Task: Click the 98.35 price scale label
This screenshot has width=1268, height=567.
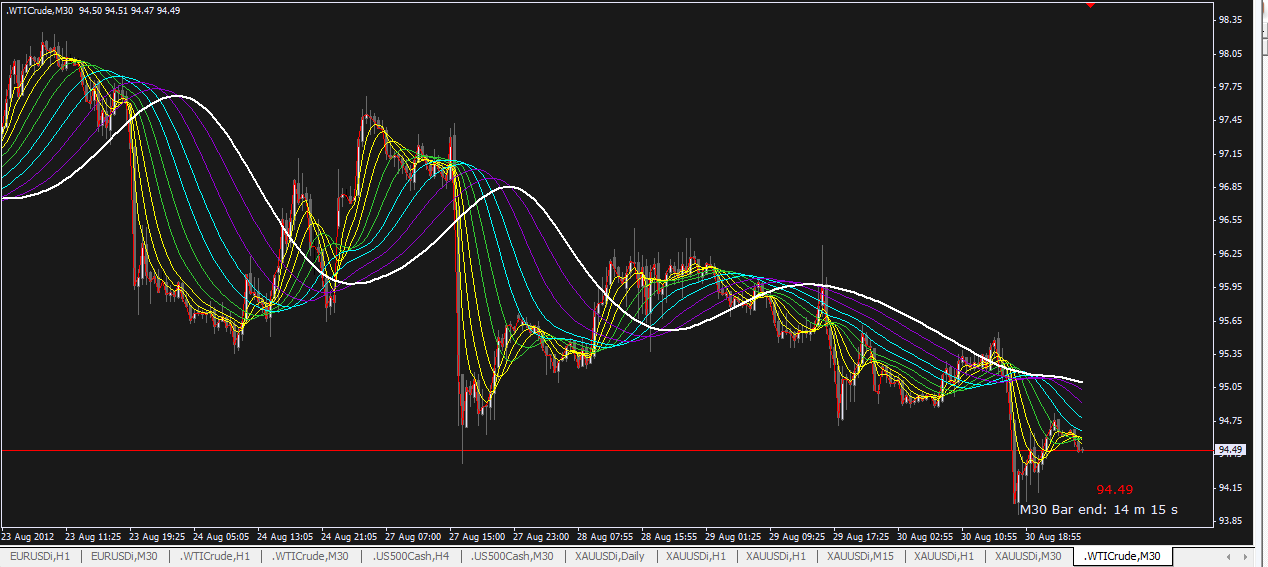Action: [x=1230, y=20]
